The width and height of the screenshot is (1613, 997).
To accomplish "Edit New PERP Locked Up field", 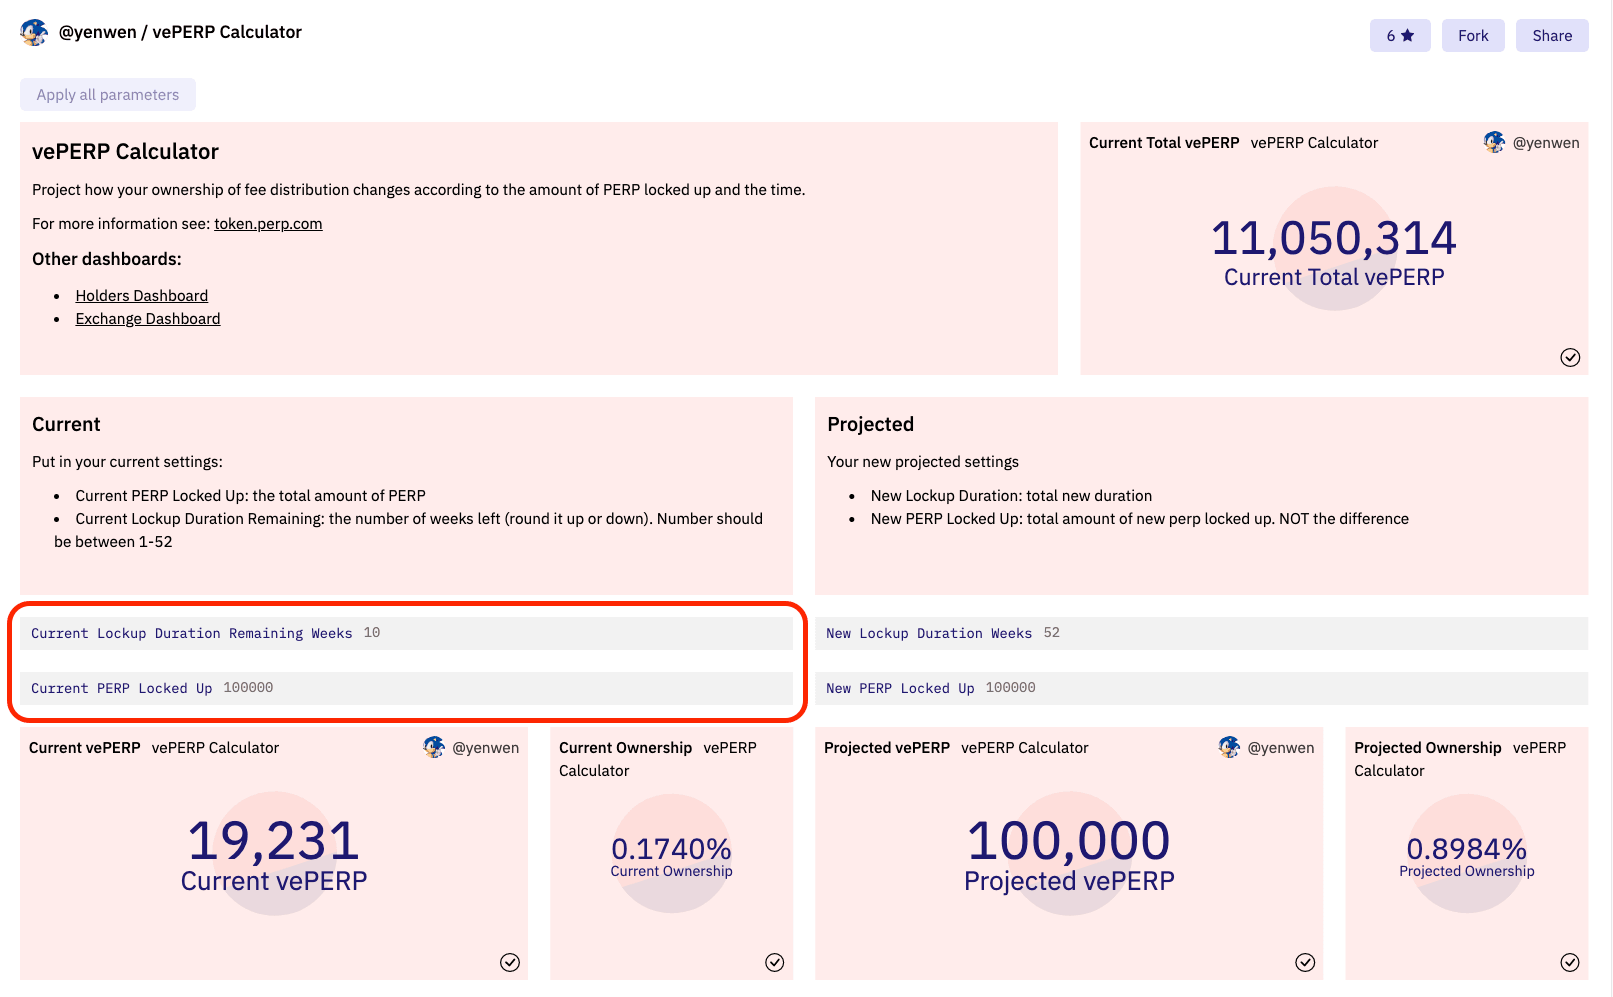I will [x=1201, y=688].
